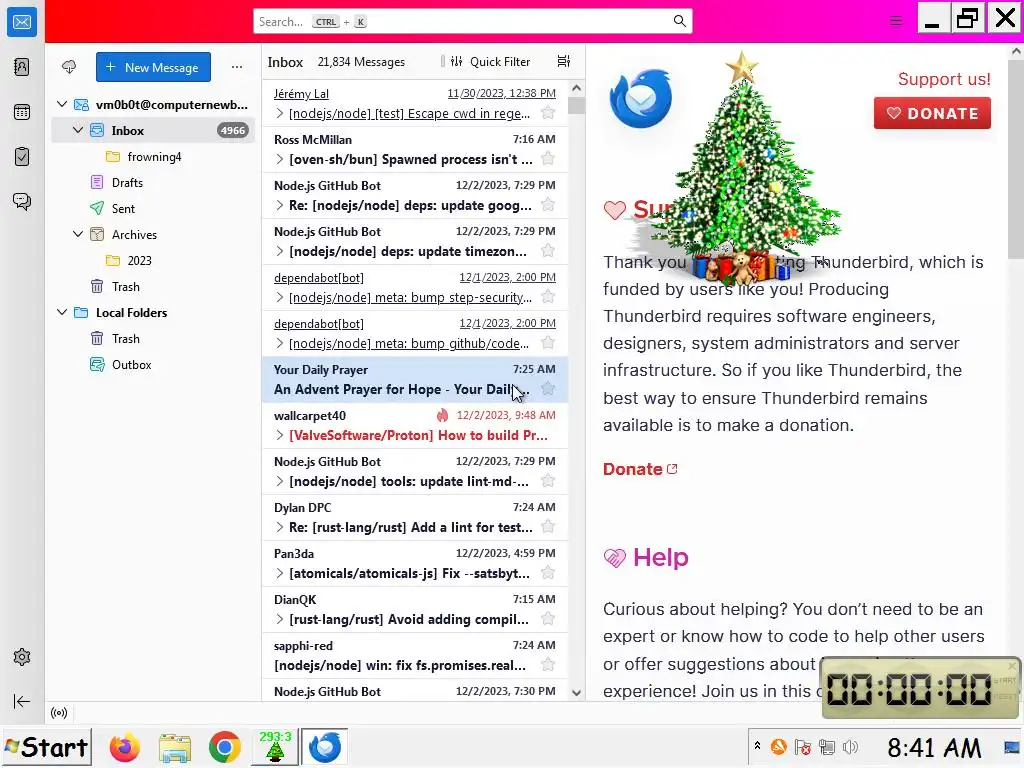Star the Pan3da message
The image size is (1024, 768).
pos(548,573)
